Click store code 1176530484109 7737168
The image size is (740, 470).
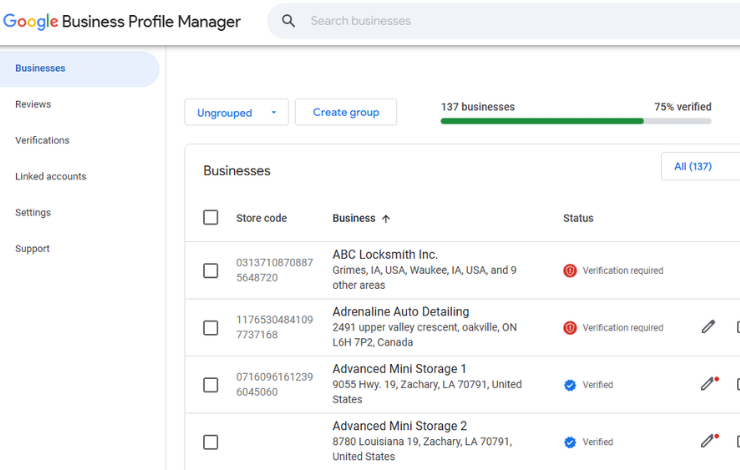point(274,327)
